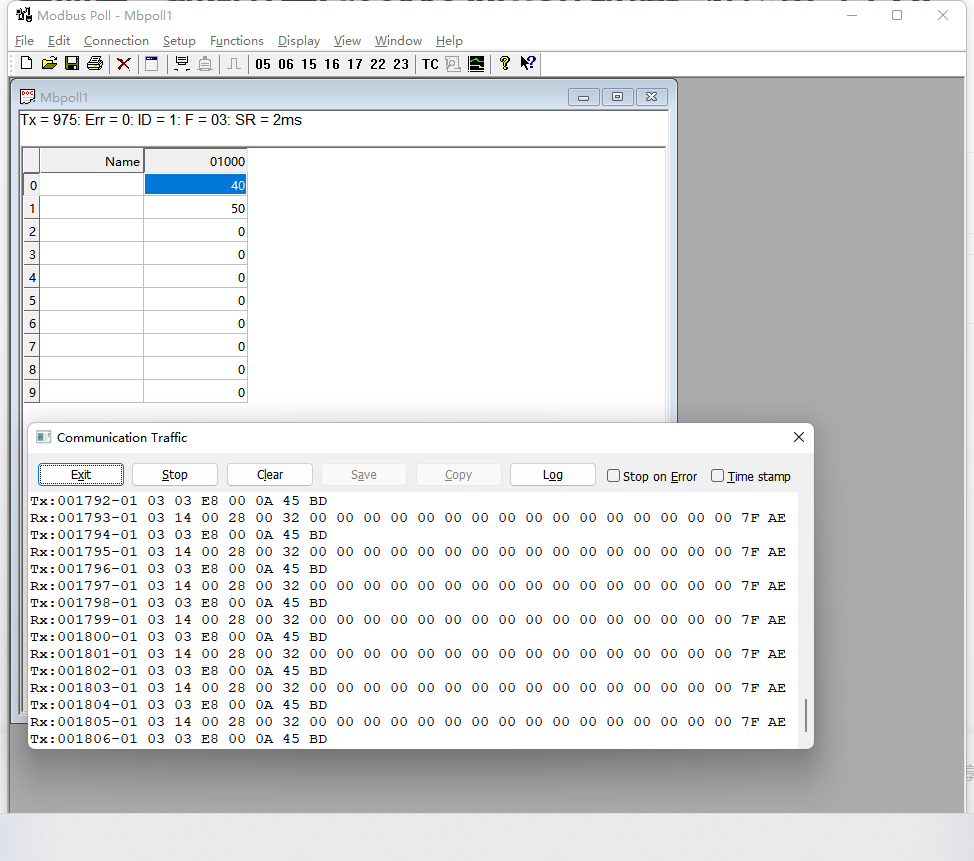Click the yellow question mark About icon
The height and width of the screenshot is (861, 974).
[504, 63]
